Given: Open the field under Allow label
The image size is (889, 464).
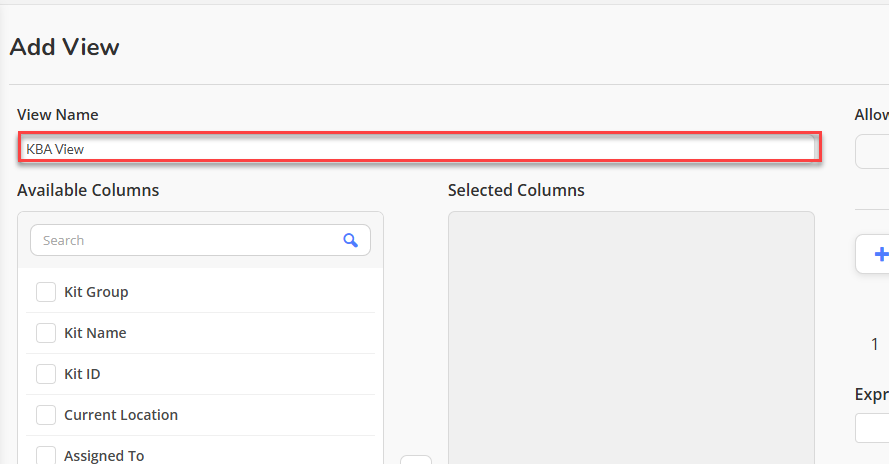Looking at the screenshot, I should pos(872,151).
